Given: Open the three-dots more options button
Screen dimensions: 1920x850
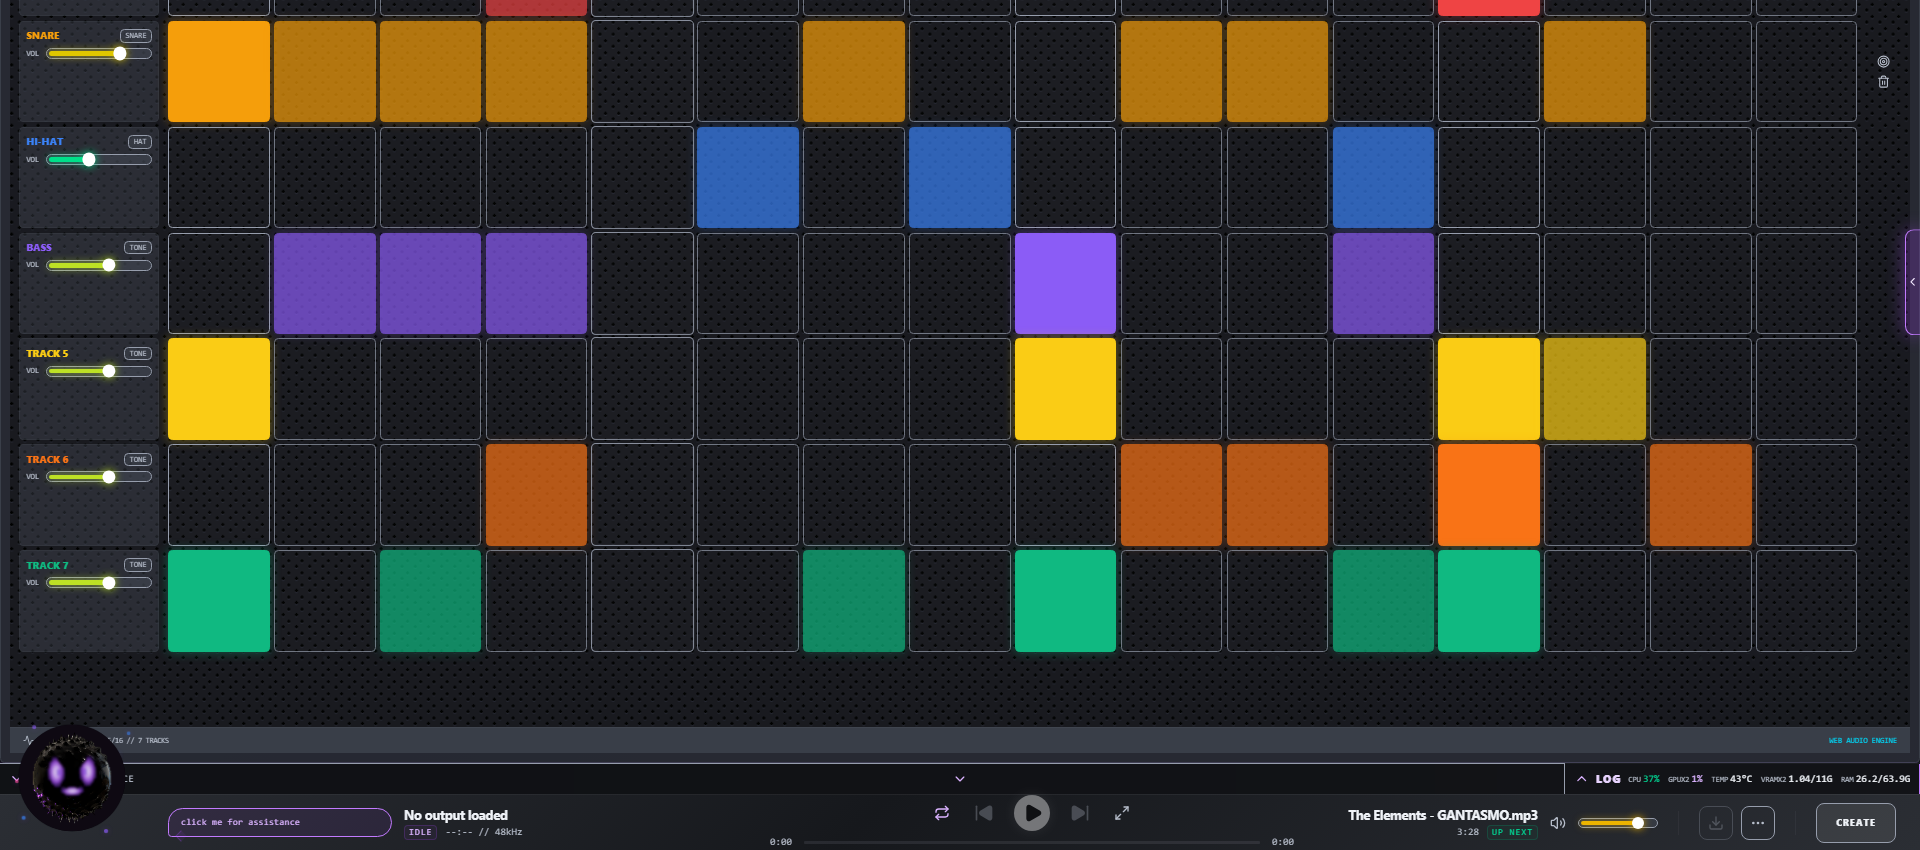Looking at the screenshot, I should (x=1758, y=823).
